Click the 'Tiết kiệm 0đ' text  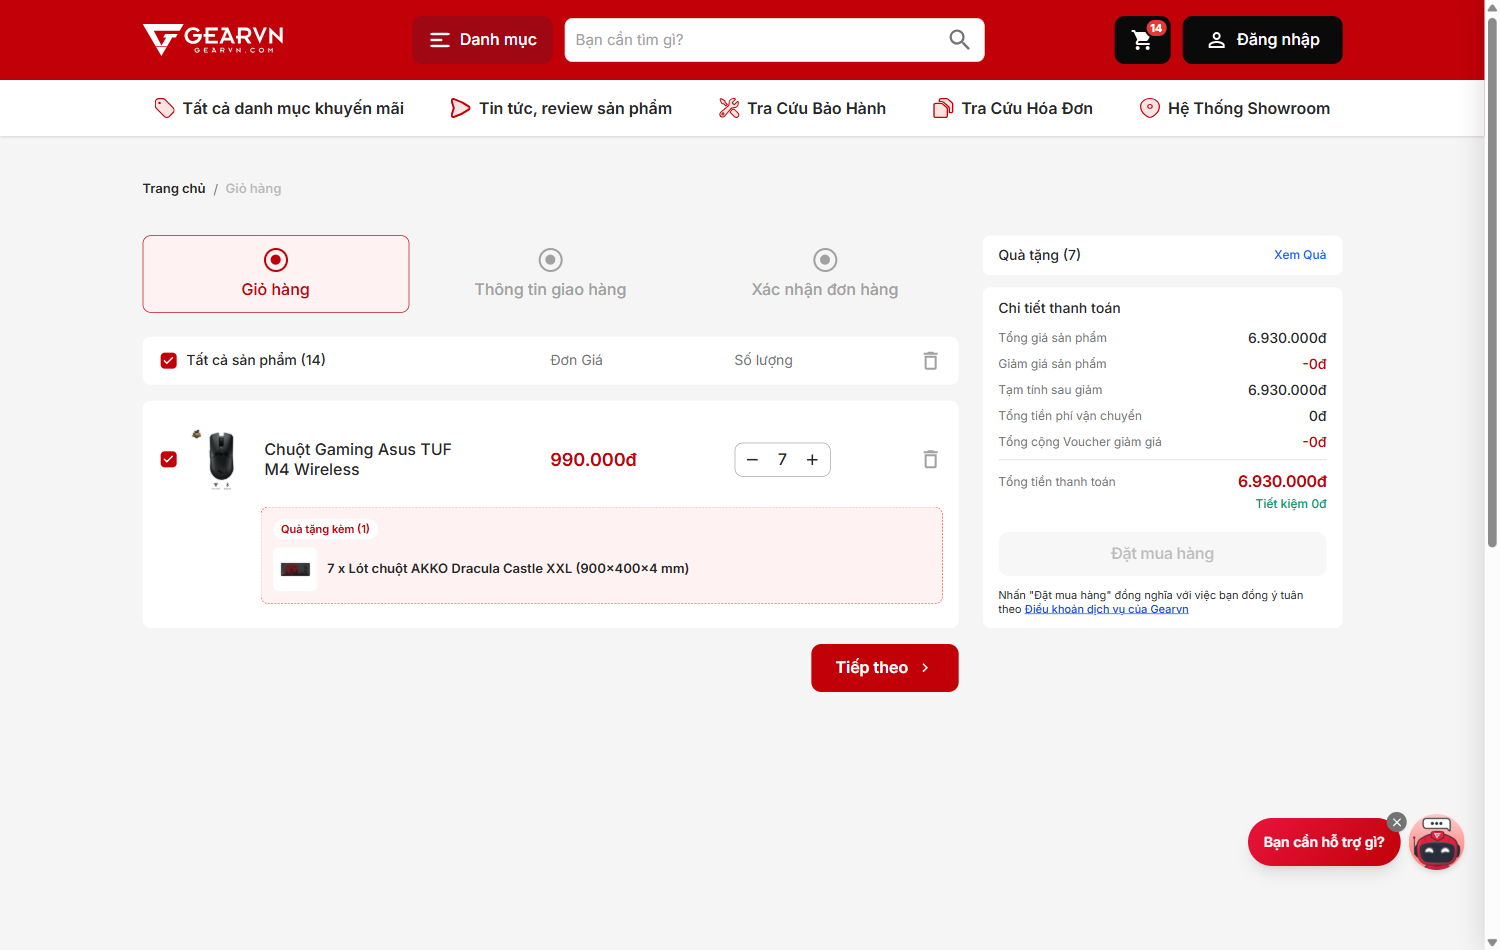point(1291,504)
